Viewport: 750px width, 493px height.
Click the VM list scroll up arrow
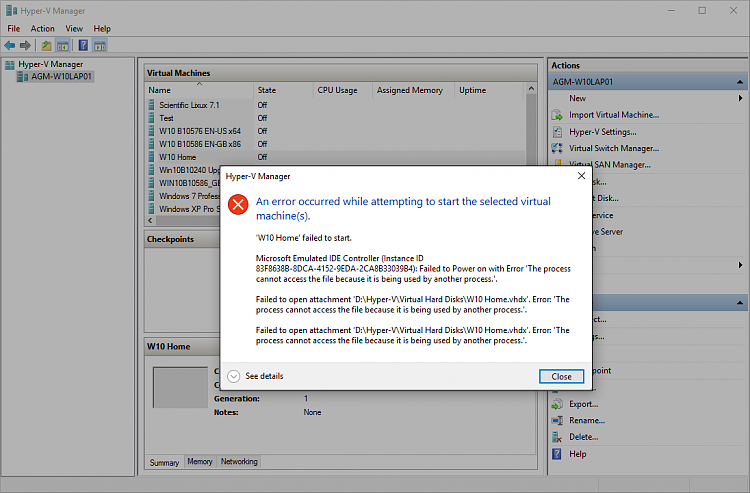531,88
